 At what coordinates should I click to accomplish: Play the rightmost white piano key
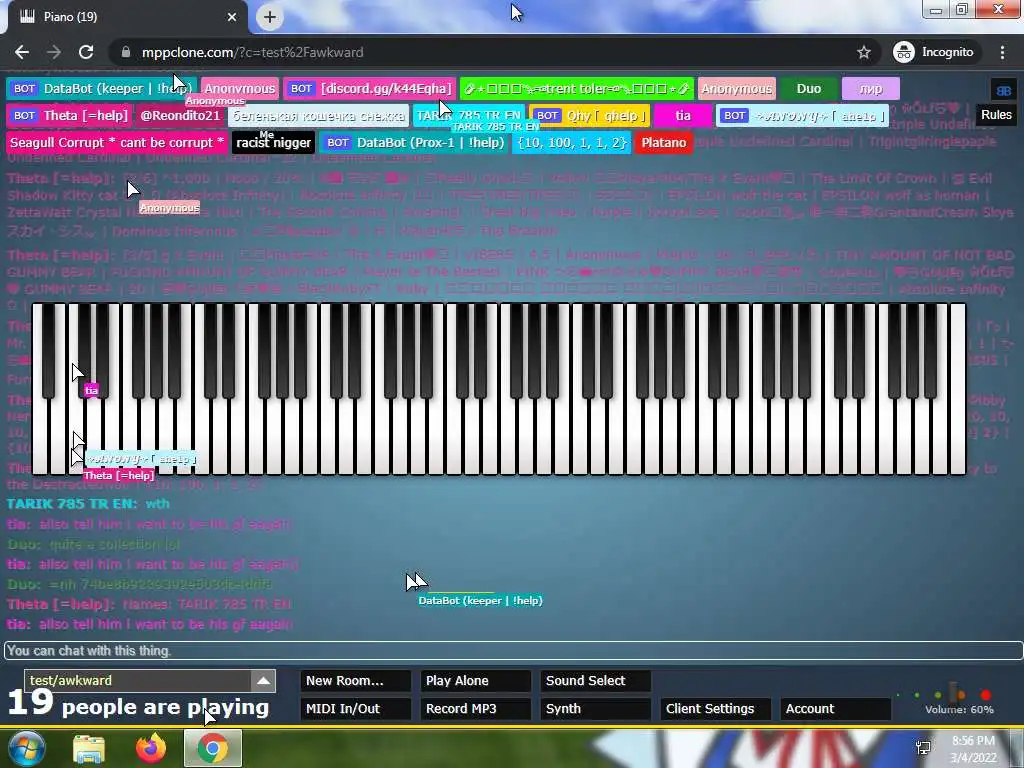pyautogui.click(x=957, y=389)
